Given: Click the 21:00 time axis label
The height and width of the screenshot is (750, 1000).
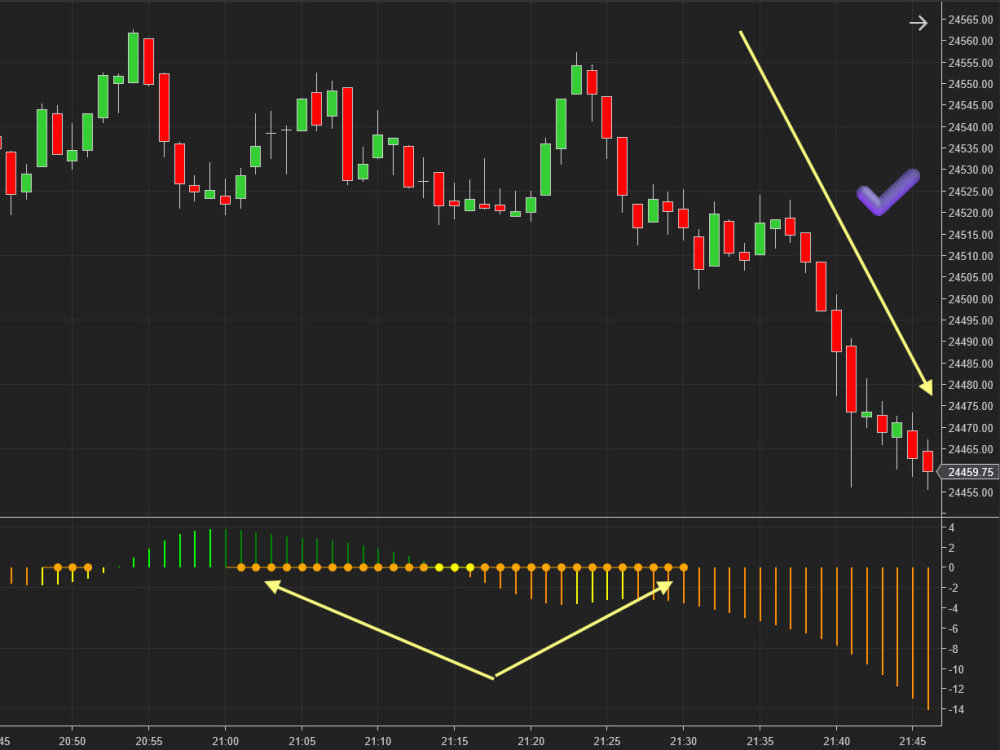Looking at the screenshot, I should pyautogui.click(x=225, y=741).
